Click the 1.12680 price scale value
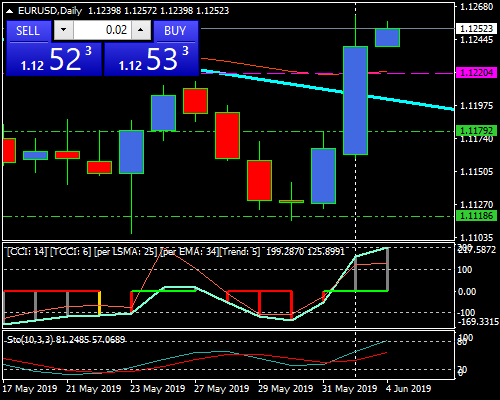 pyautogui.click(x=476, y=7)
